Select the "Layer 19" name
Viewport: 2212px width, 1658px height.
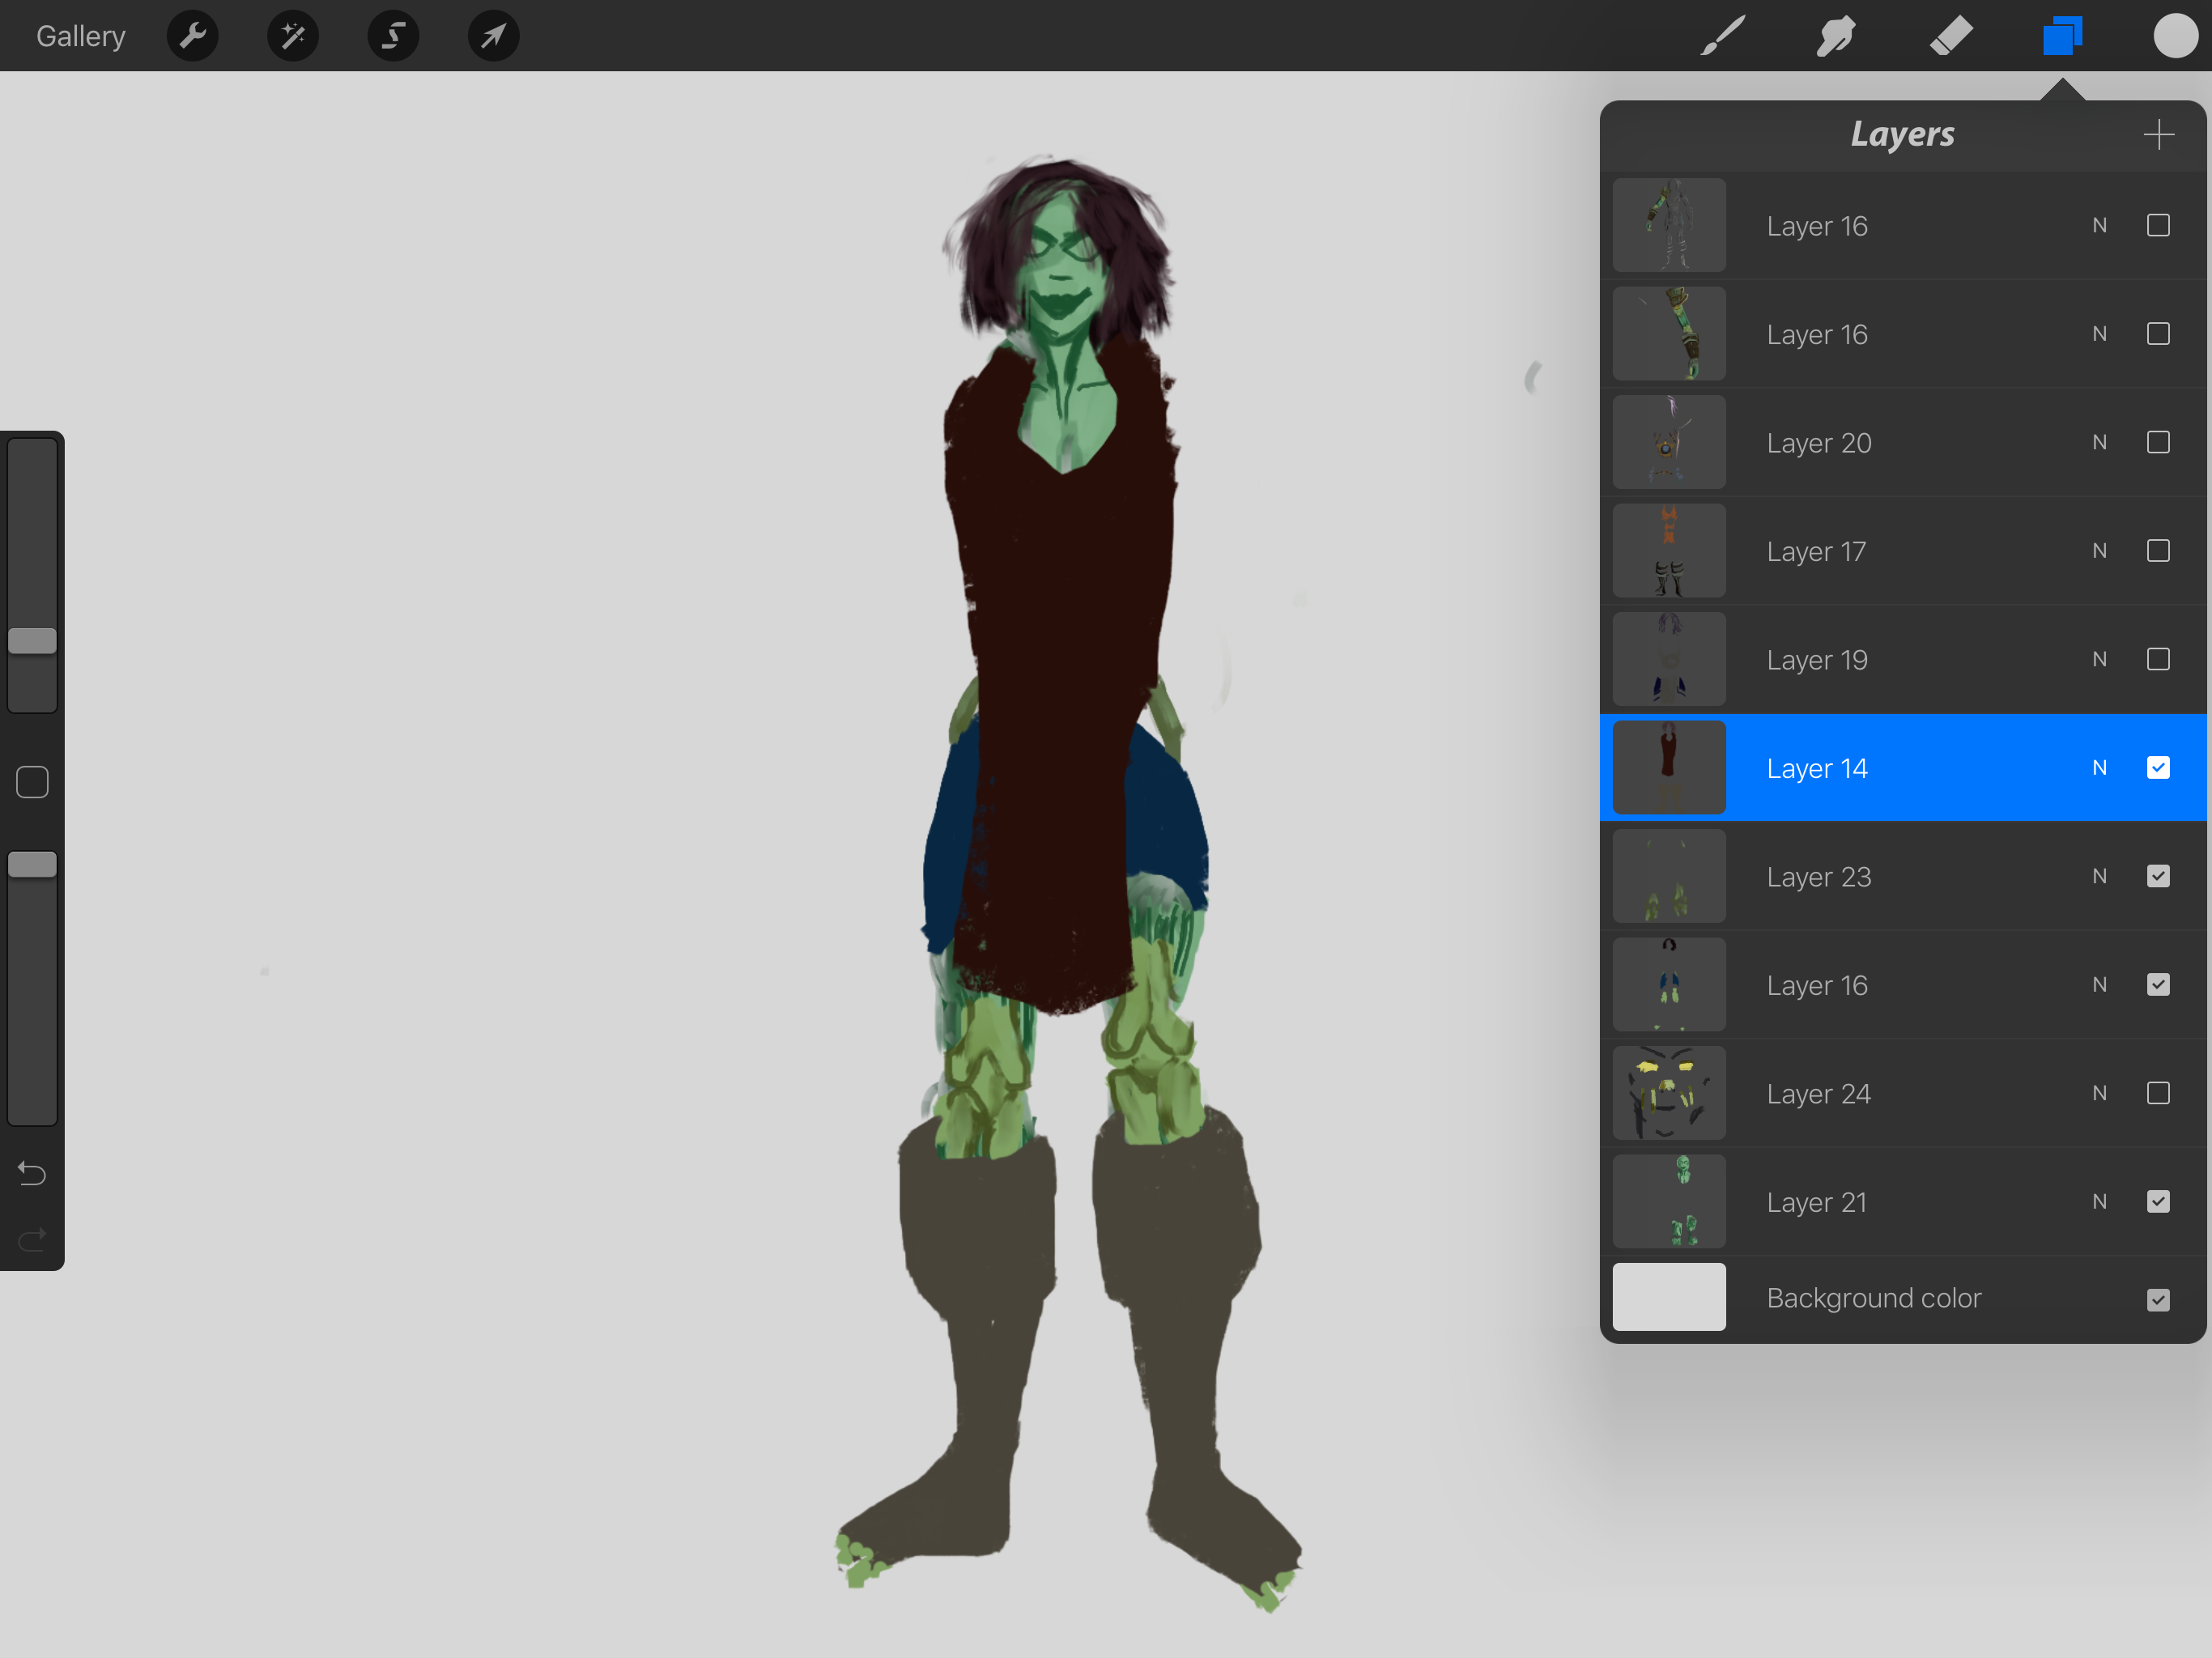pos(1817,660)
